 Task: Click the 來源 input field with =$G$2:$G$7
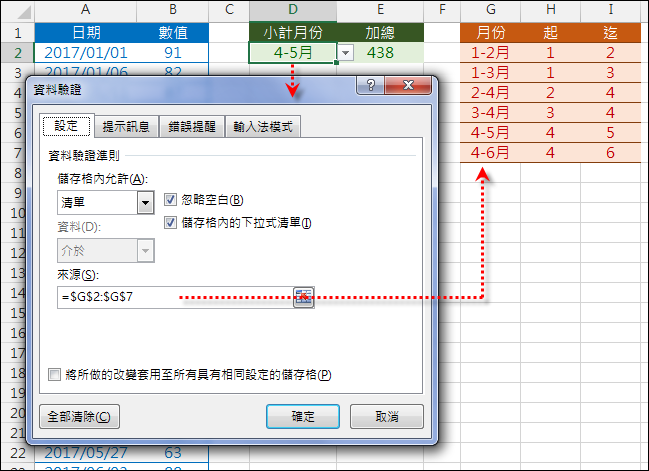point(175,297)
